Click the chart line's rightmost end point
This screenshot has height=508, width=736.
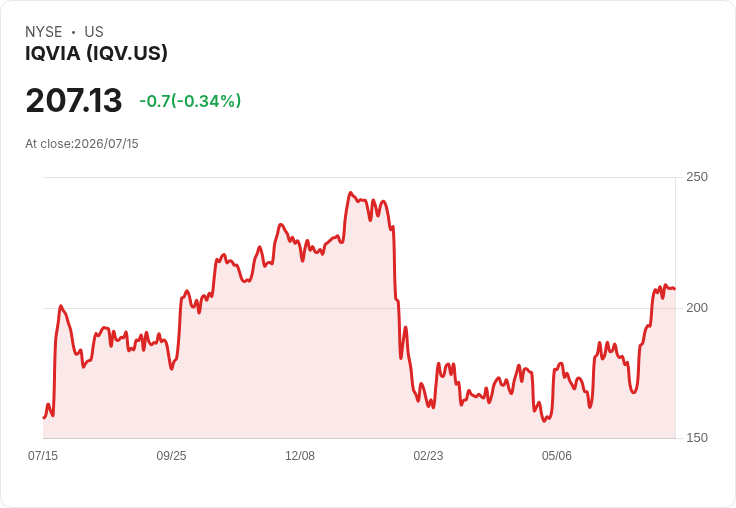pos(675,289)
